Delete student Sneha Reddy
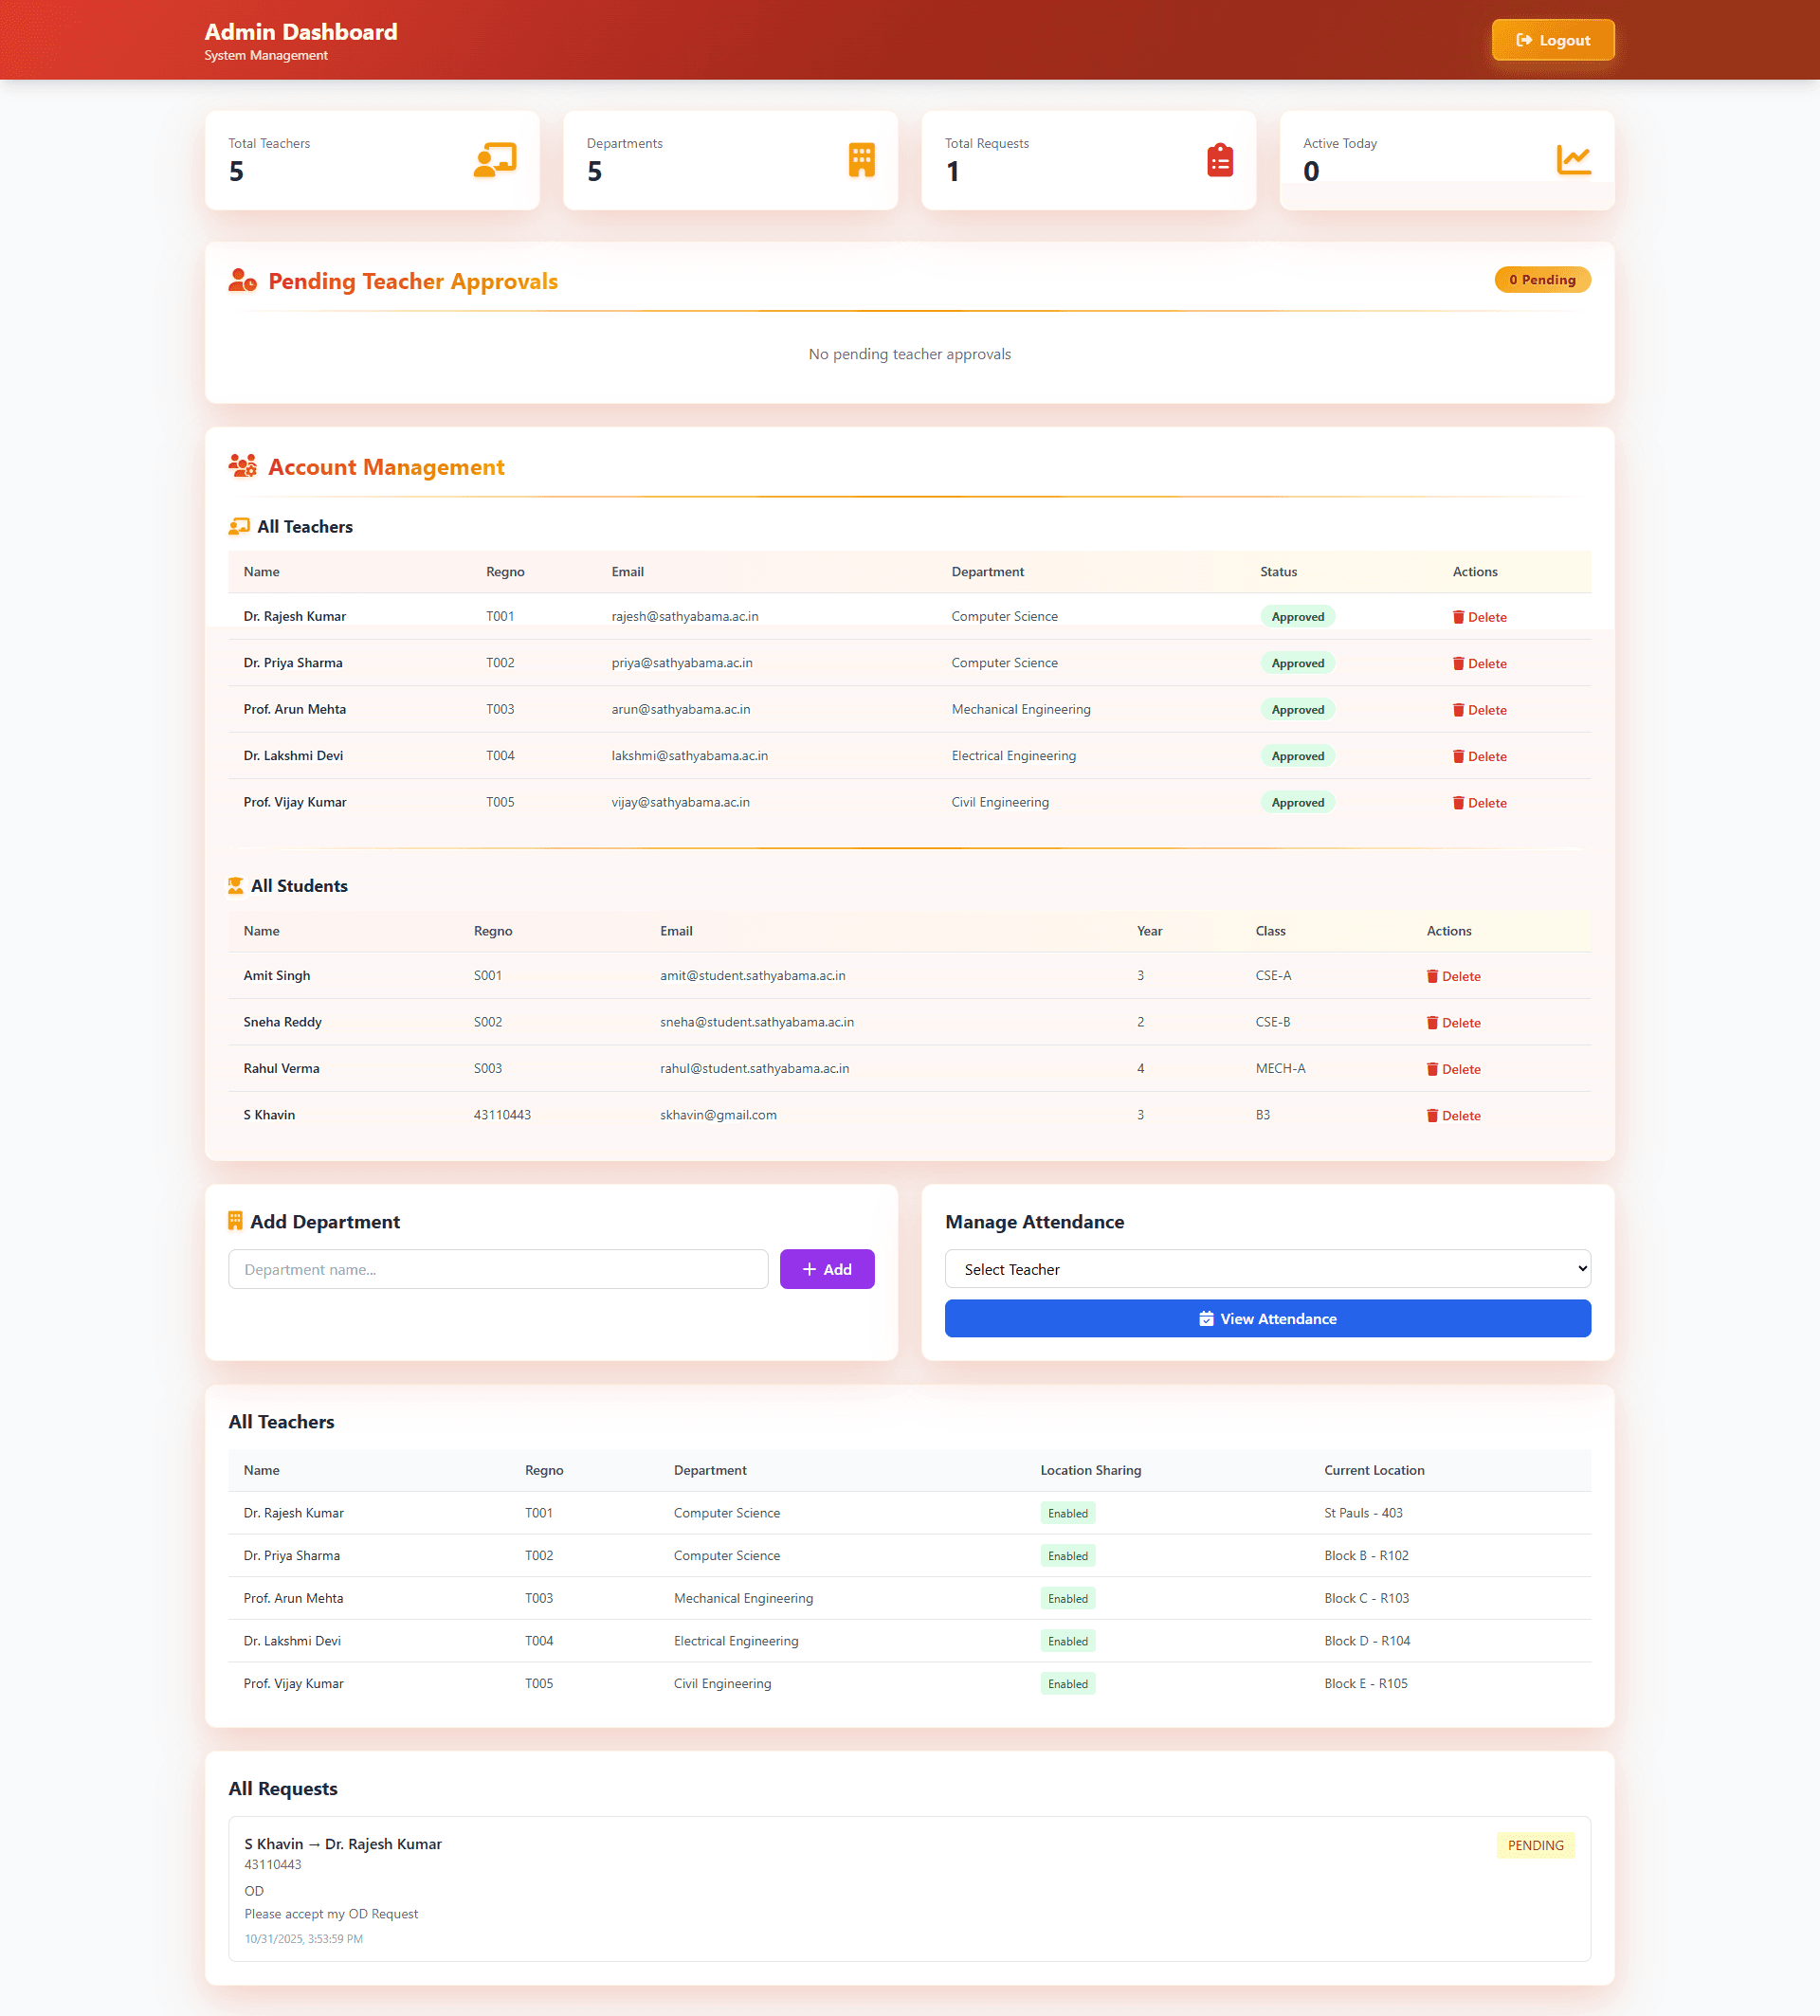Viewport: 1820px width, 2016px height. pyautogui.click(x=1453, y=1023)
